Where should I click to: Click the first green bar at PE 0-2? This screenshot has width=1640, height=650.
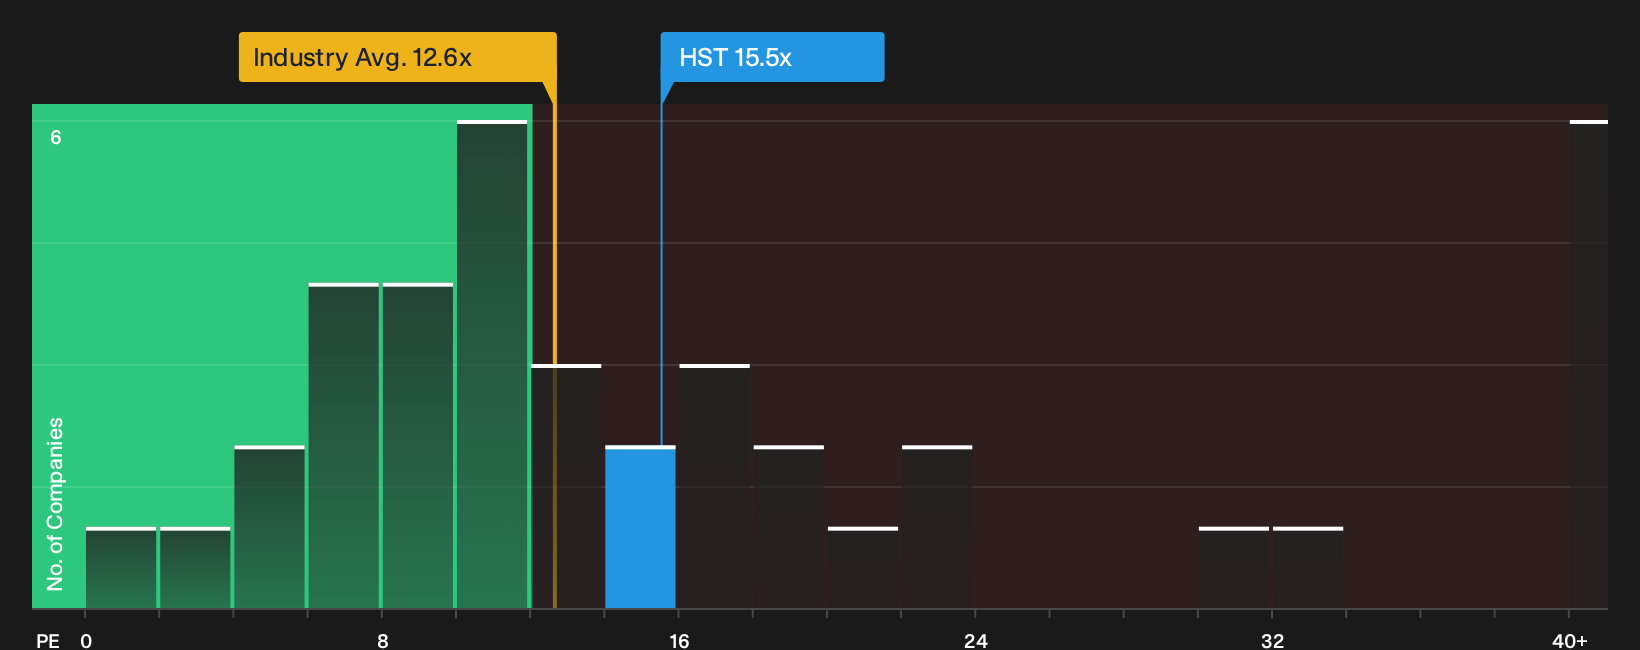tap(121, 568)
